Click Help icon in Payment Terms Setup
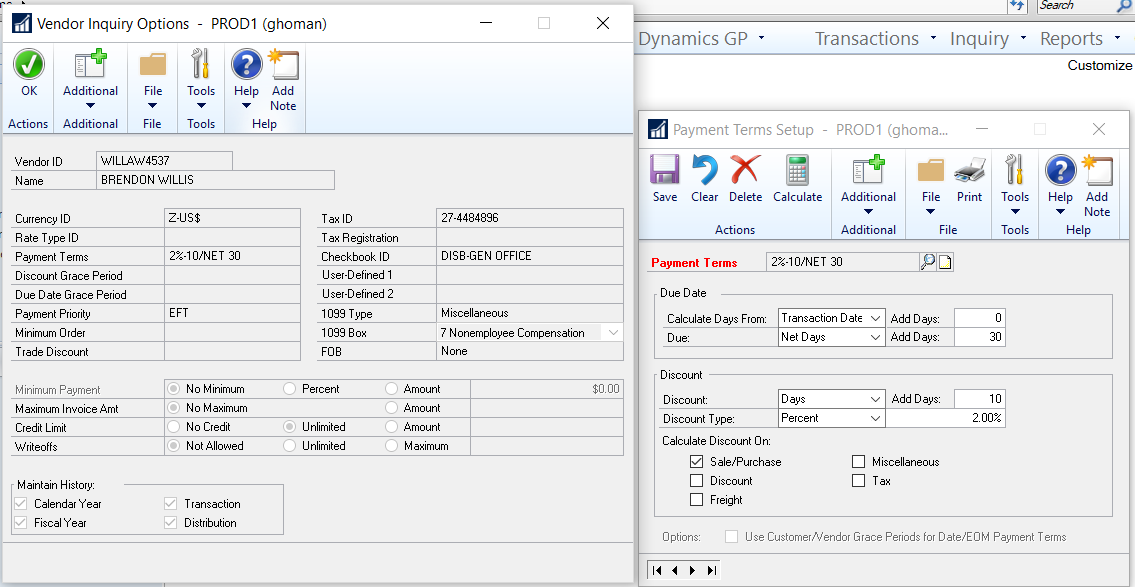Screen dimensions: 1135x587 coord(1060,170)
